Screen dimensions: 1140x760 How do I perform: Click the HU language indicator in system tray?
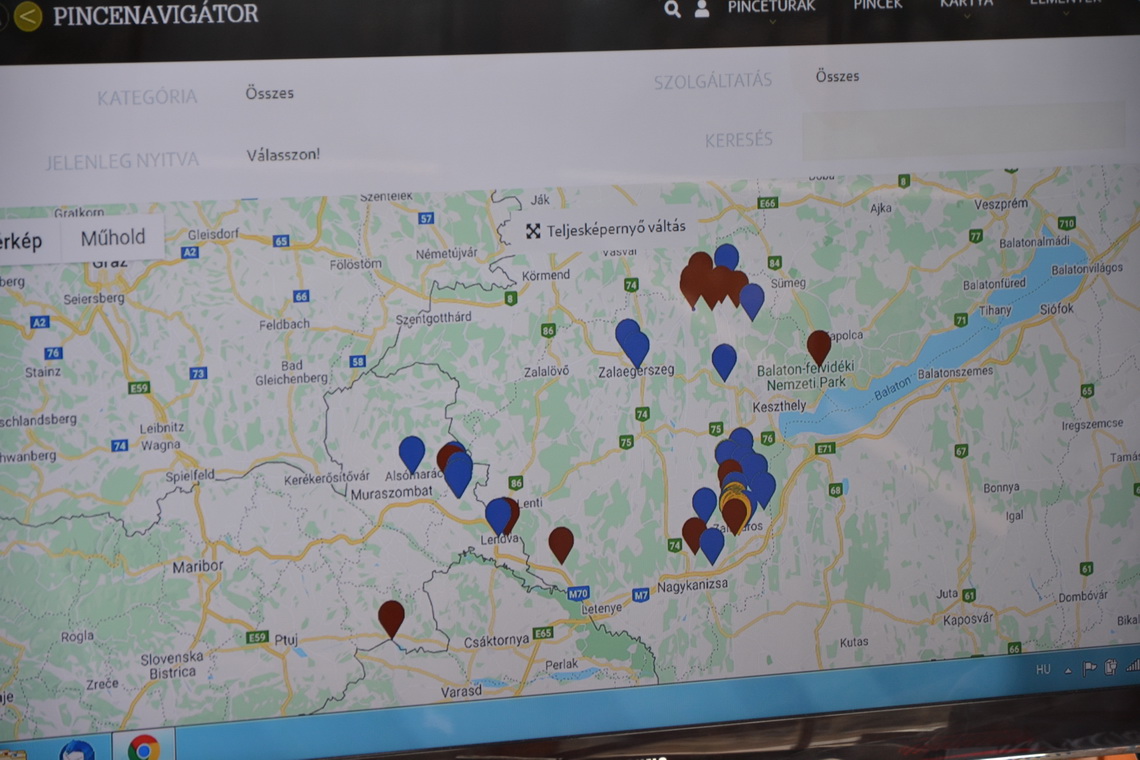pyautogui.click(x=1043, y=669)
